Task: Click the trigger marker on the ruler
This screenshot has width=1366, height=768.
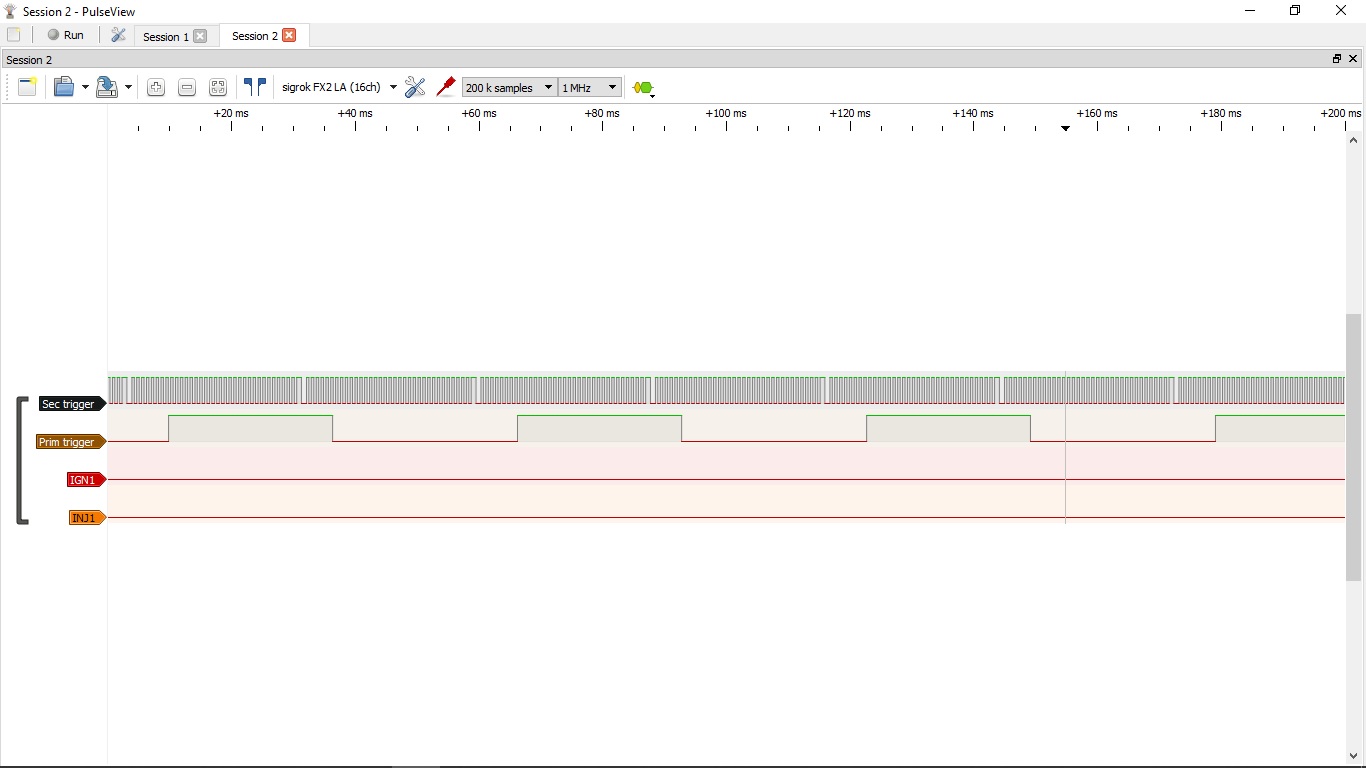Action: click(x=1066, y=128)
